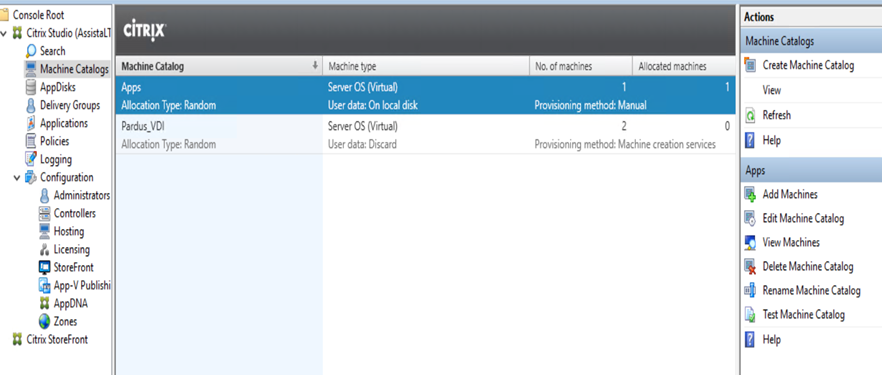Click the Citrix logo in header

[x=145, y=31]
